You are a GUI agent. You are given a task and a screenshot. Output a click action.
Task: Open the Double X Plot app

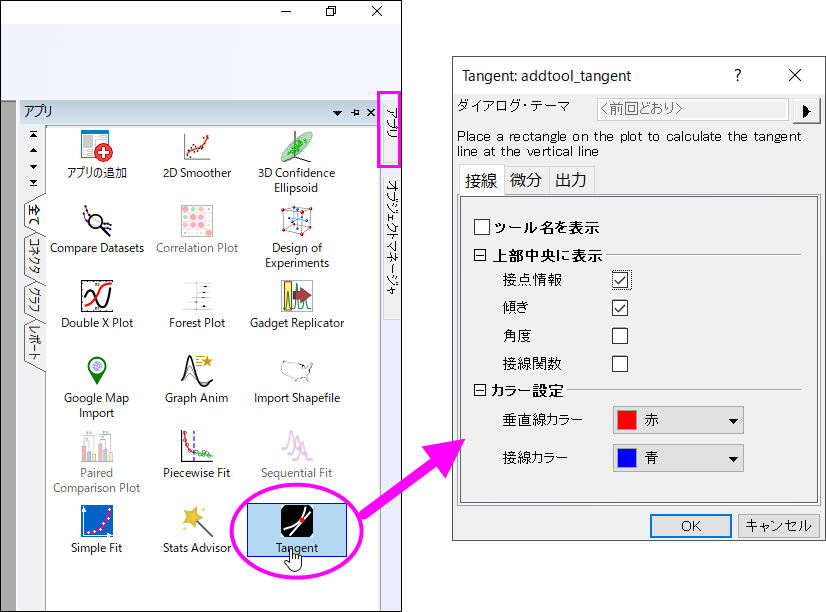(x=96, y=305)
